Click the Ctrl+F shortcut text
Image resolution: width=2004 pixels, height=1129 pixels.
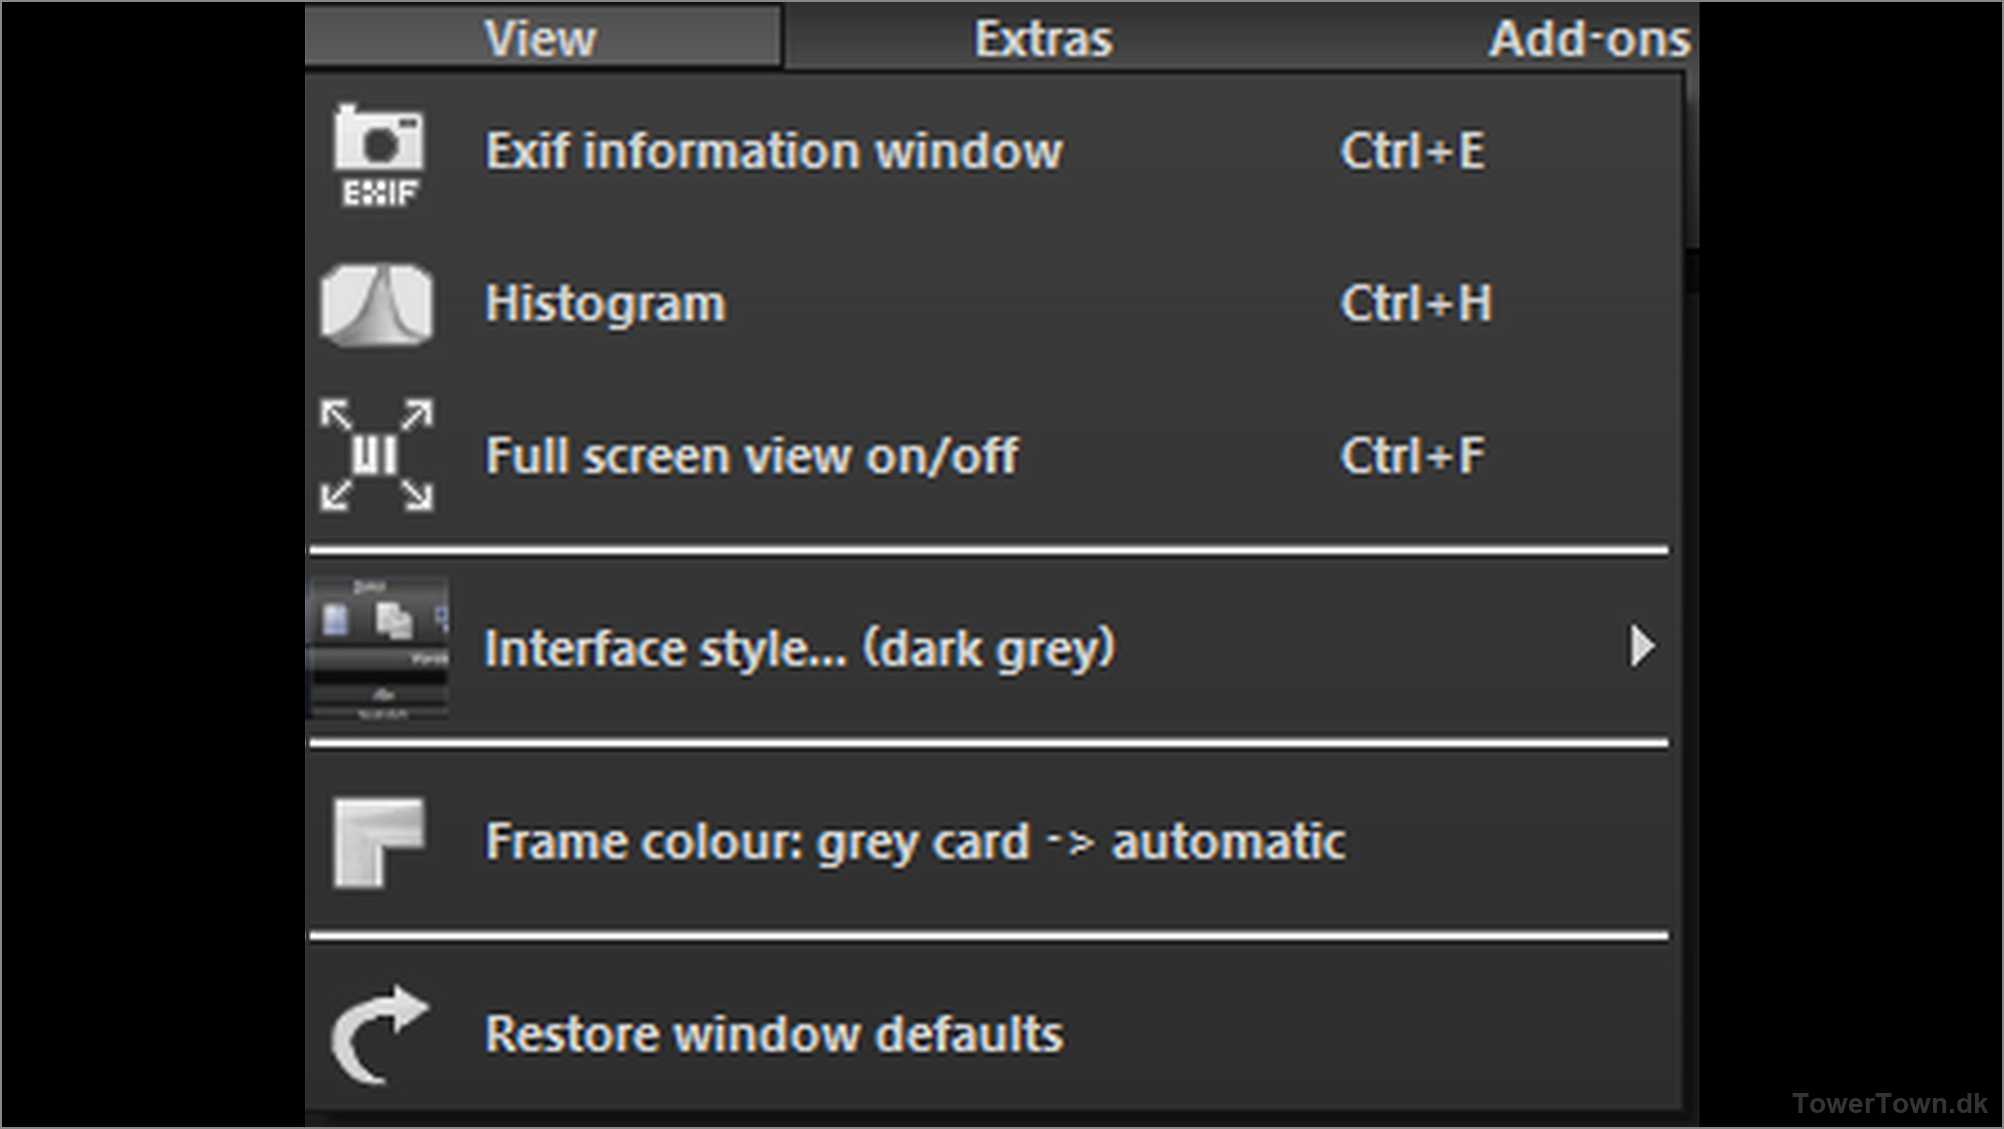coord(1412,456)
